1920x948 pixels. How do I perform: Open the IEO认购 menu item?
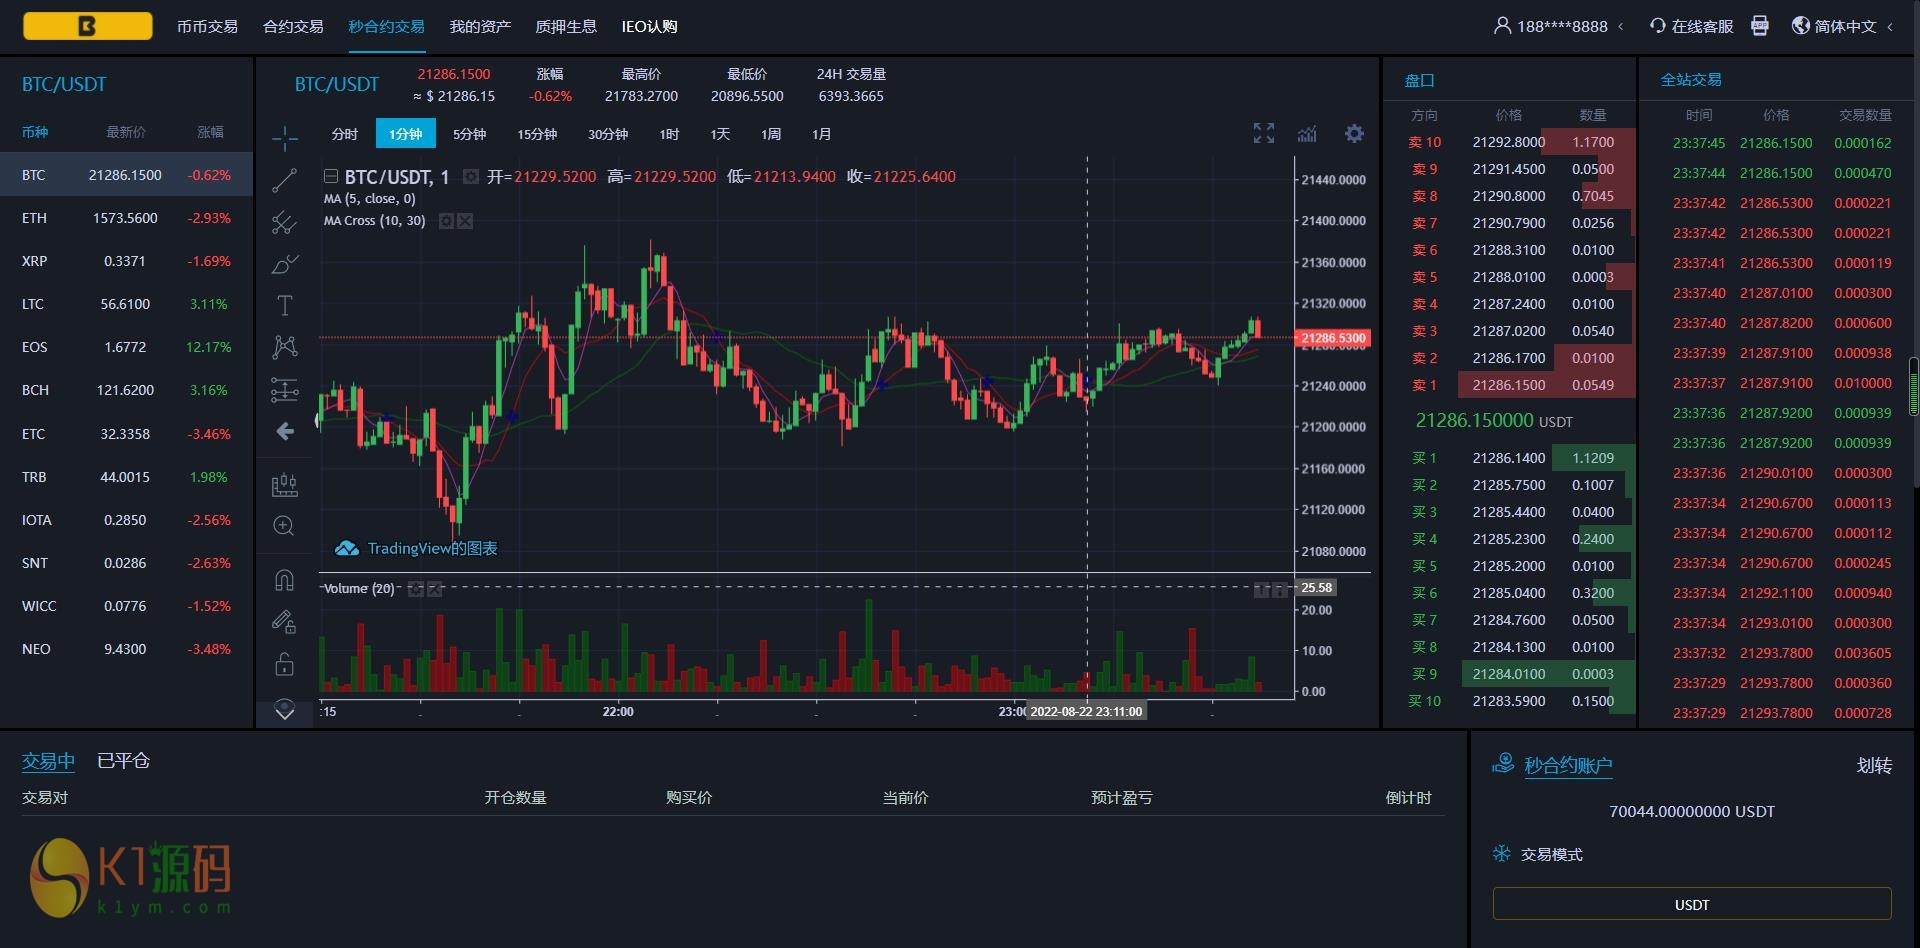click(x=649, y=26)
